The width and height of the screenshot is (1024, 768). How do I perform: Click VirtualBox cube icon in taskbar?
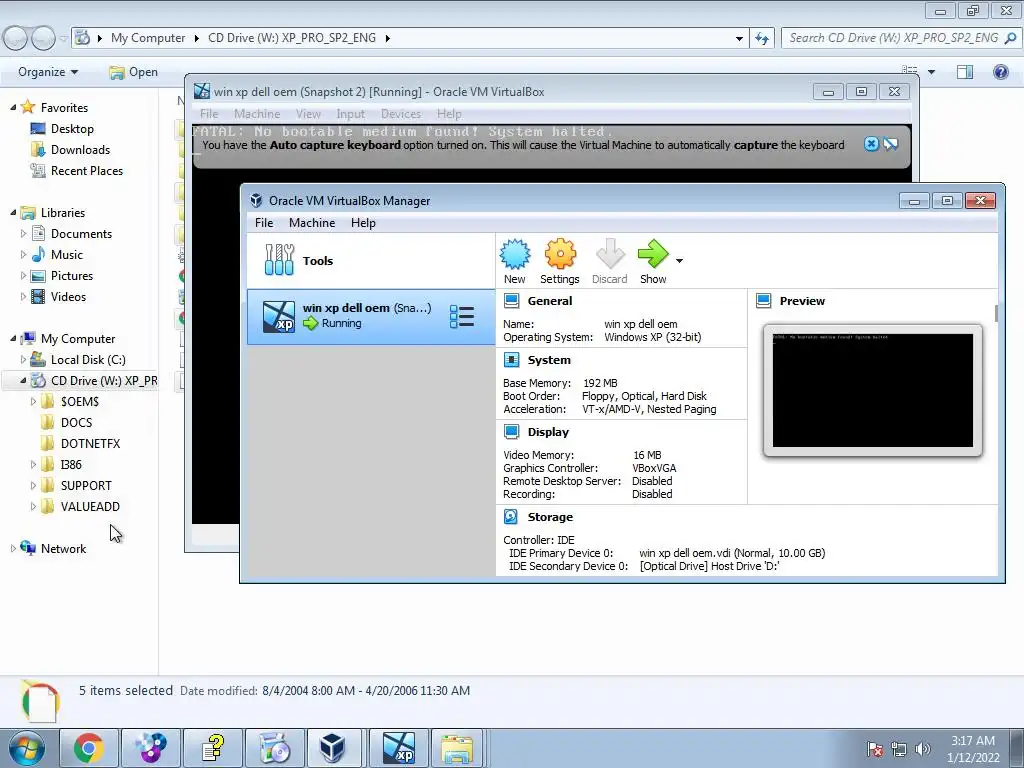click(x=333, y=748)
